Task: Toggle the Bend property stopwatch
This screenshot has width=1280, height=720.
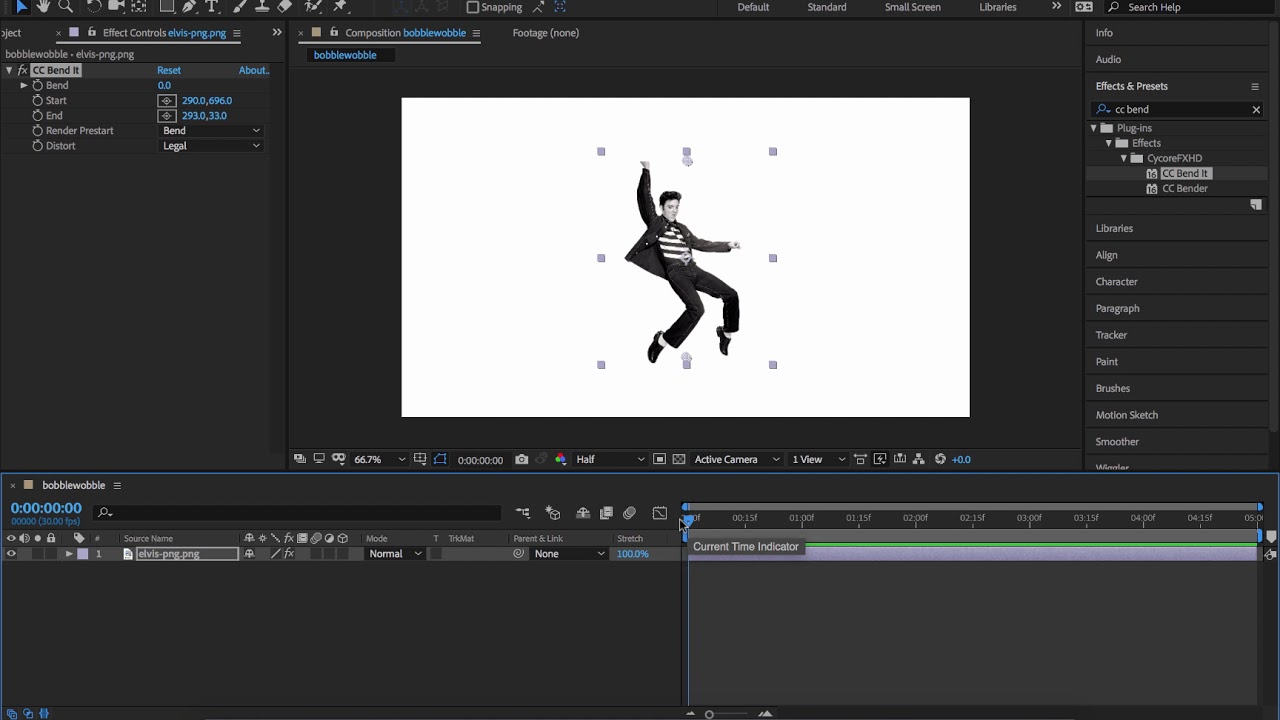Action: point(38,86)
